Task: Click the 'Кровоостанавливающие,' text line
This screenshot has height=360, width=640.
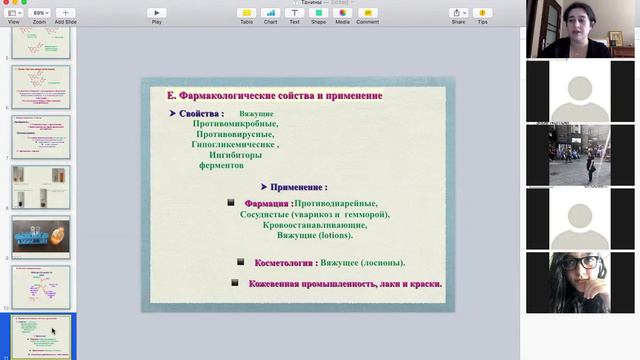Action: (x=315, y=225)
